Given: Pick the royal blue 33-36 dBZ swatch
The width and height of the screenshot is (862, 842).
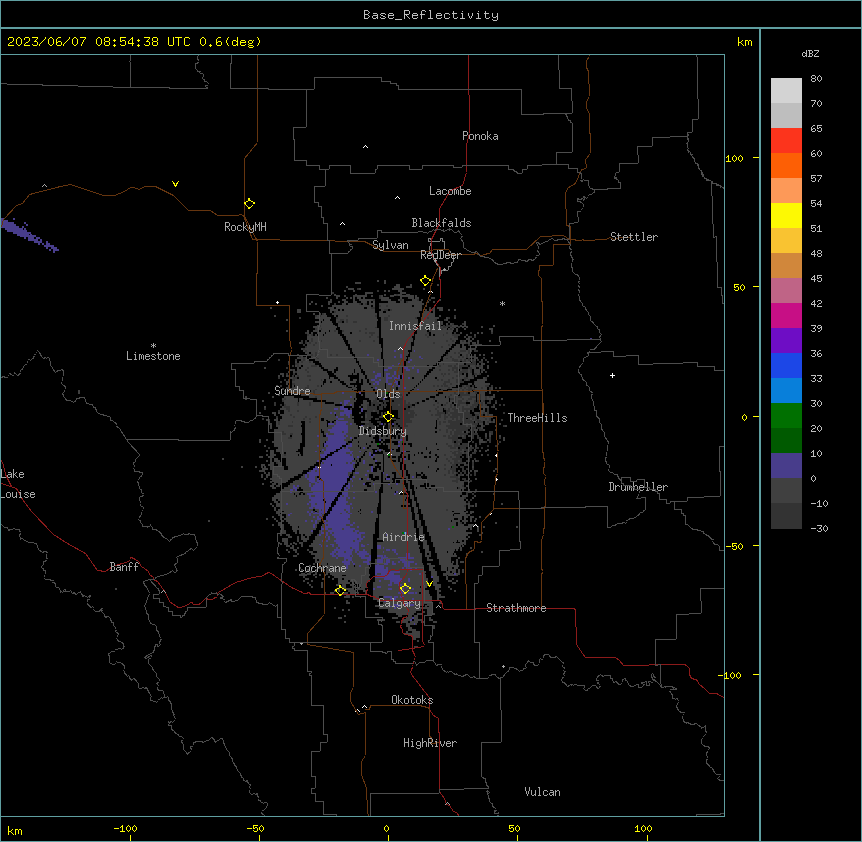Looking at the screenshot, I should [786, 365].
